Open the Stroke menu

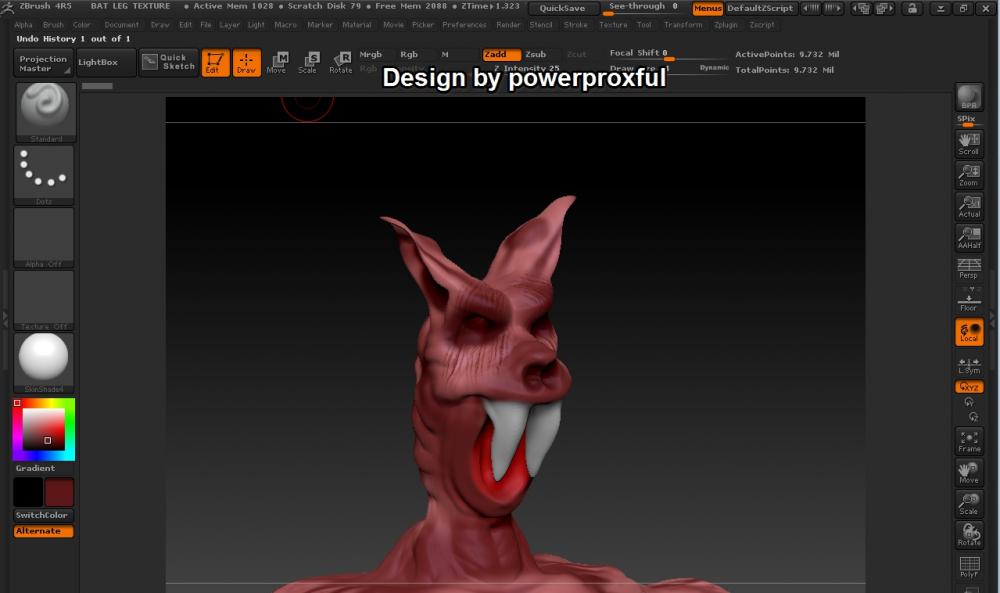point(575,25)
